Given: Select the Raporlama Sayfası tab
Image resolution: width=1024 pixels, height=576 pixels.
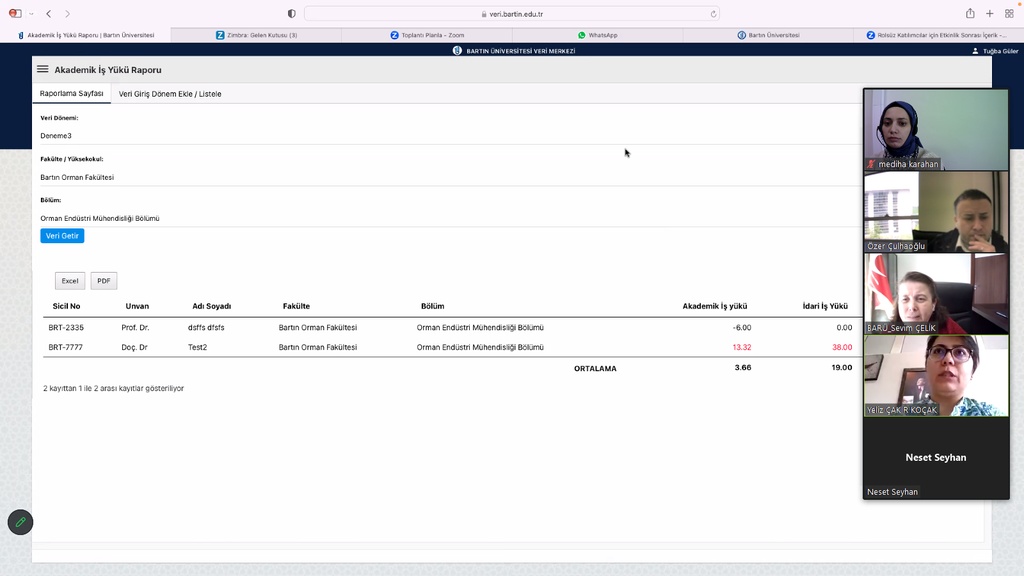Looking at the screenshot, I should click(x=71, y=94).
